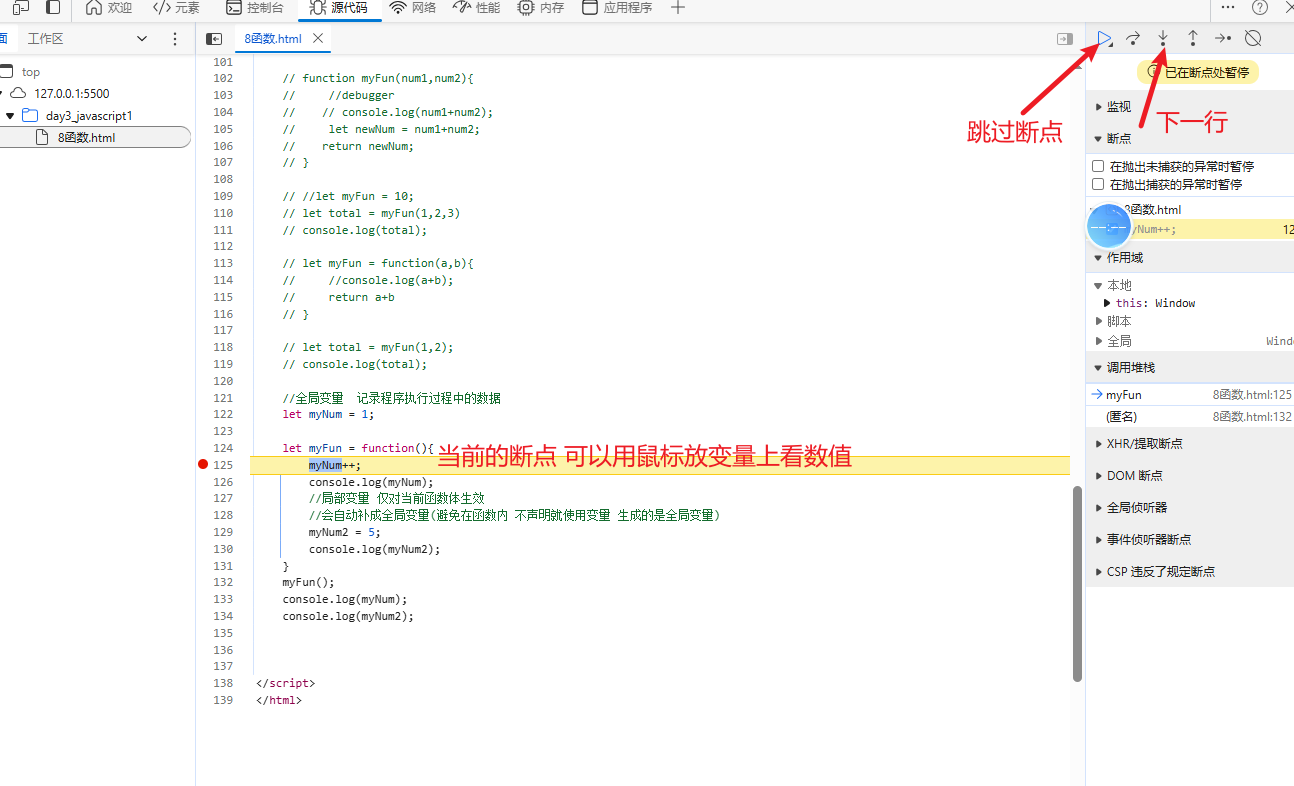Click 8函数.html under the breakpoints list
The width and height of the screenshot is (1294, 786).
point(1154,210)
